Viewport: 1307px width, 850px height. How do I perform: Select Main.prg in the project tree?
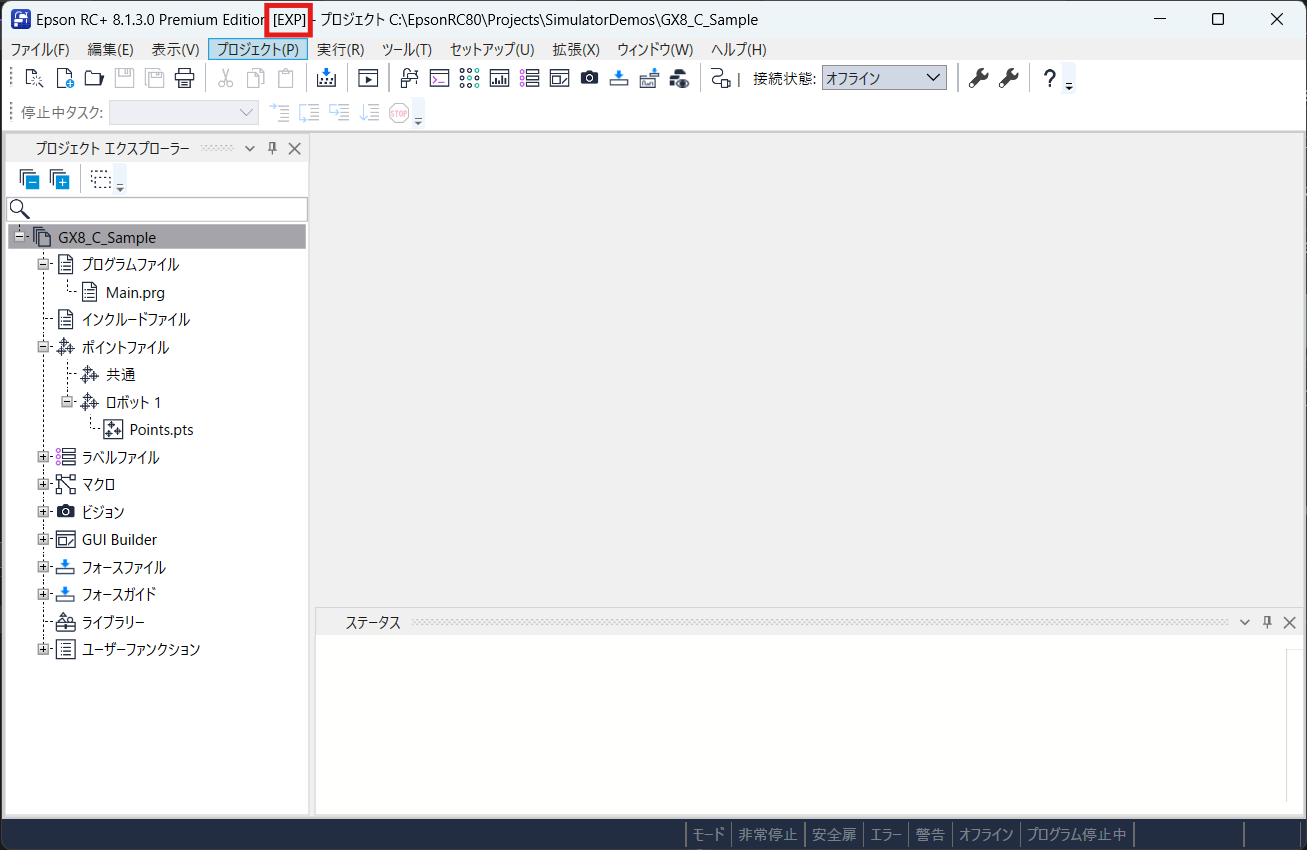(134, 293)
